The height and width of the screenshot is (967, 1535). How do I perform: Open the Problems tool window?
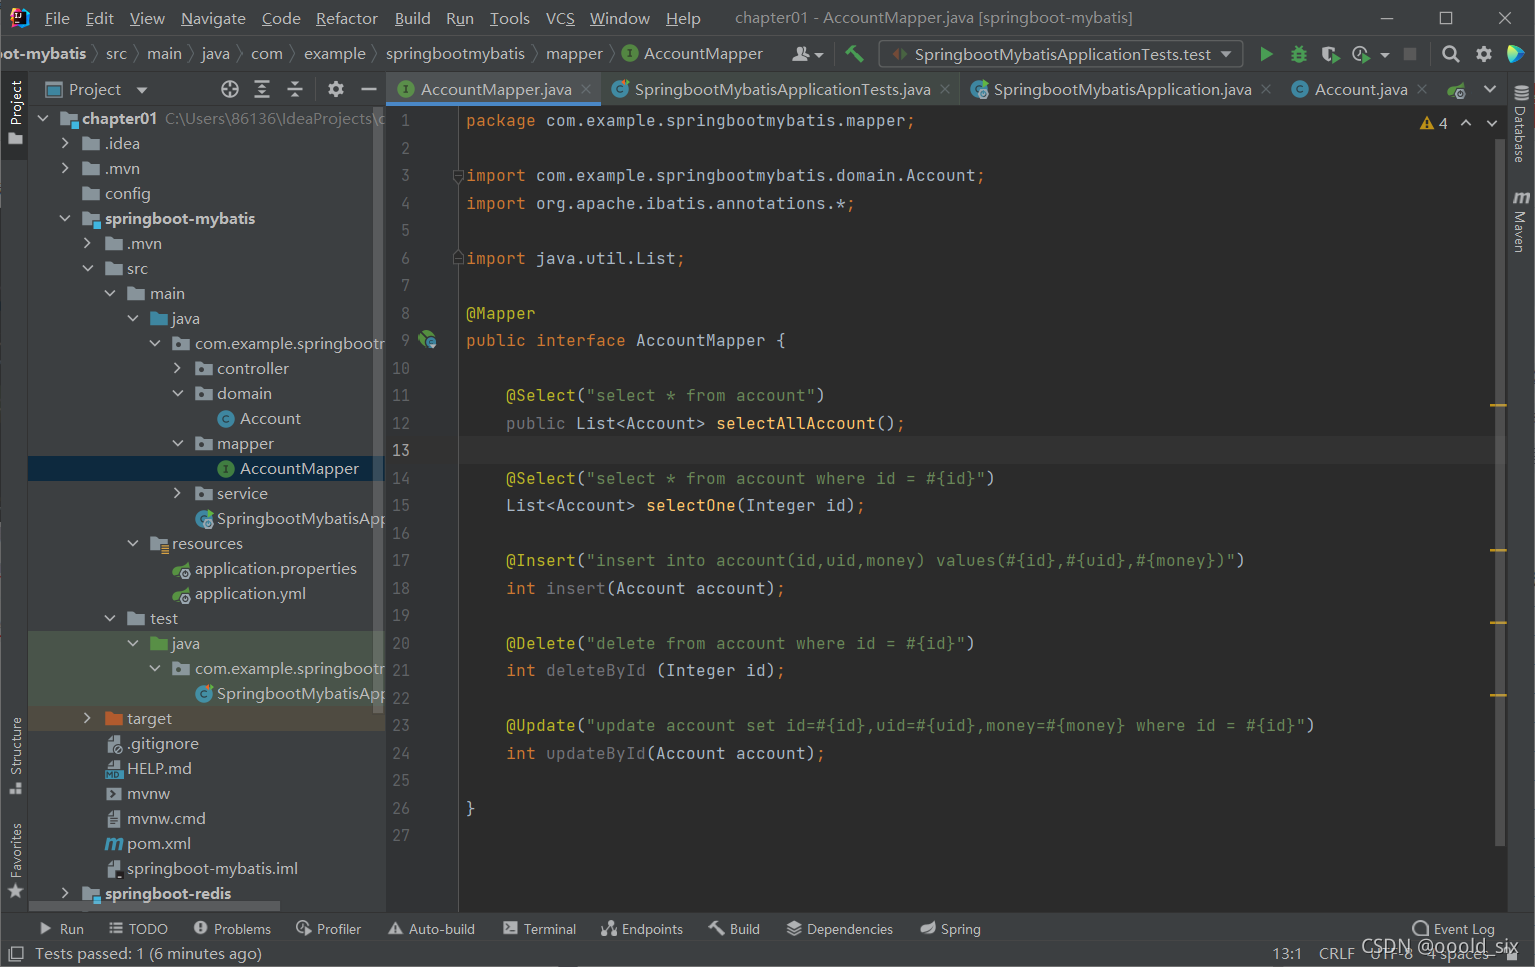pos(232,929)
